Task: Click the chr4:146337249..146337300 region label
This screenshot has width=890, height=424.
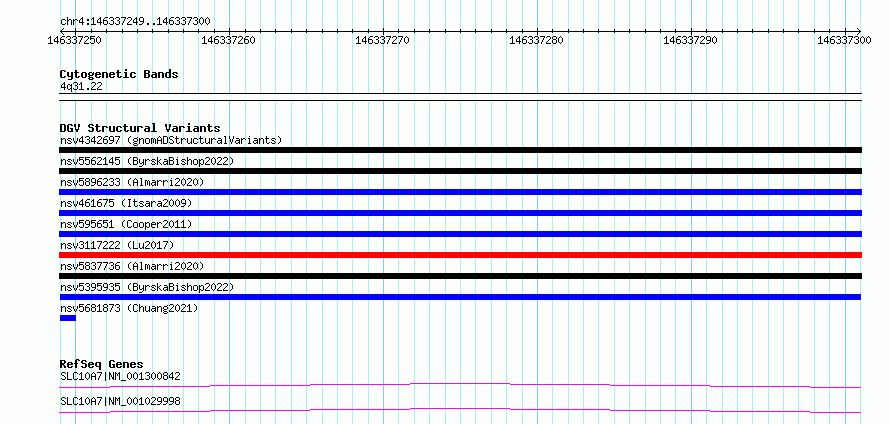Action: (x=135, y=22)
